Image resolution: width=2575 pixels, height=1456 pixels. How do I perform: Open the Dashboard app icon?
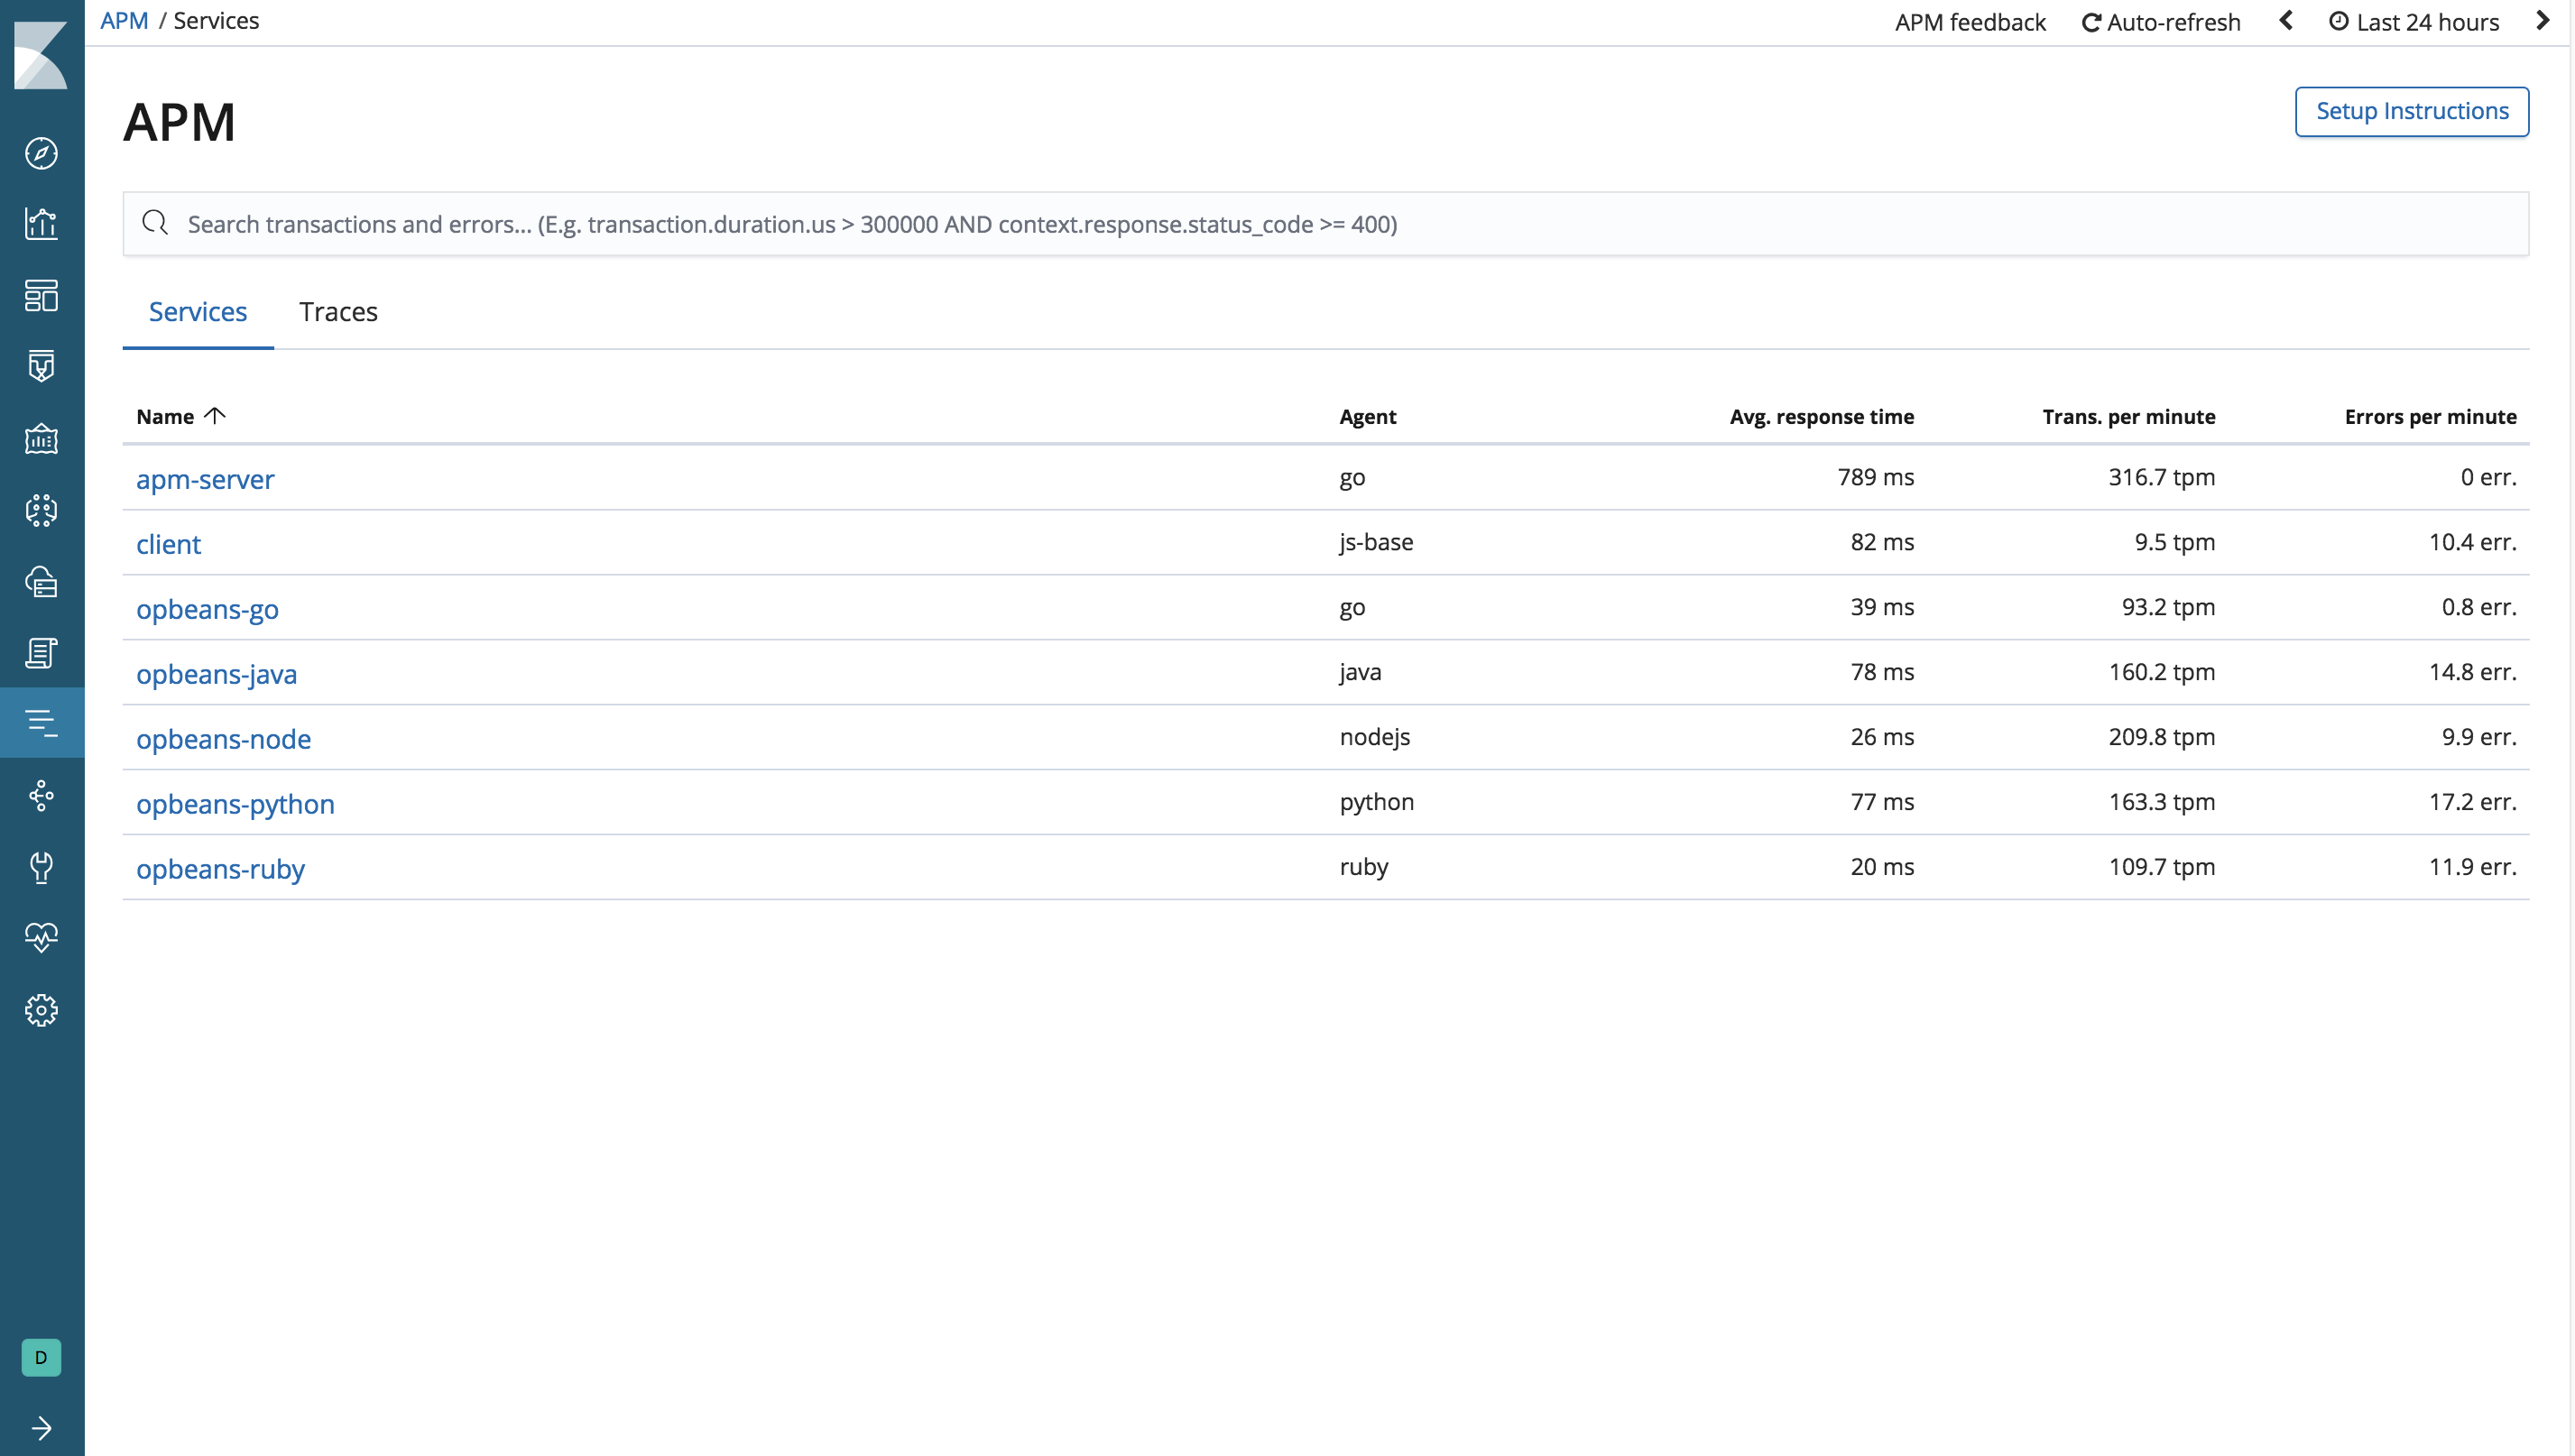[41, 295]
